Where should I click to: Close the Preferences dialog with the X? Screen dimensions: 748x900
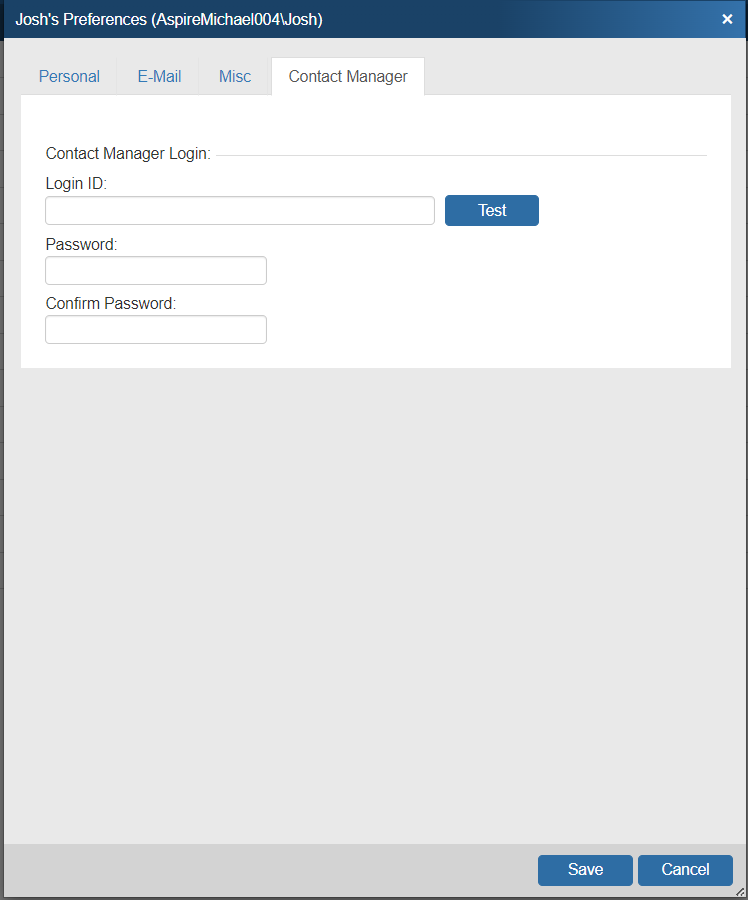(x=727, y=19)
